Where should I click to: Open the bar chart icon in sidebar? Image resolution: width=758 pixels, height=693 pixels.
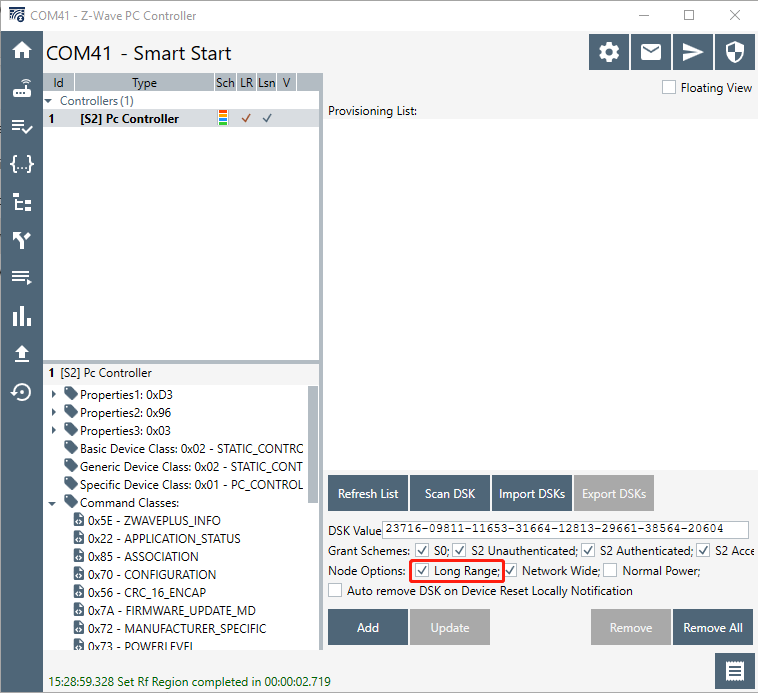(21, 316)
